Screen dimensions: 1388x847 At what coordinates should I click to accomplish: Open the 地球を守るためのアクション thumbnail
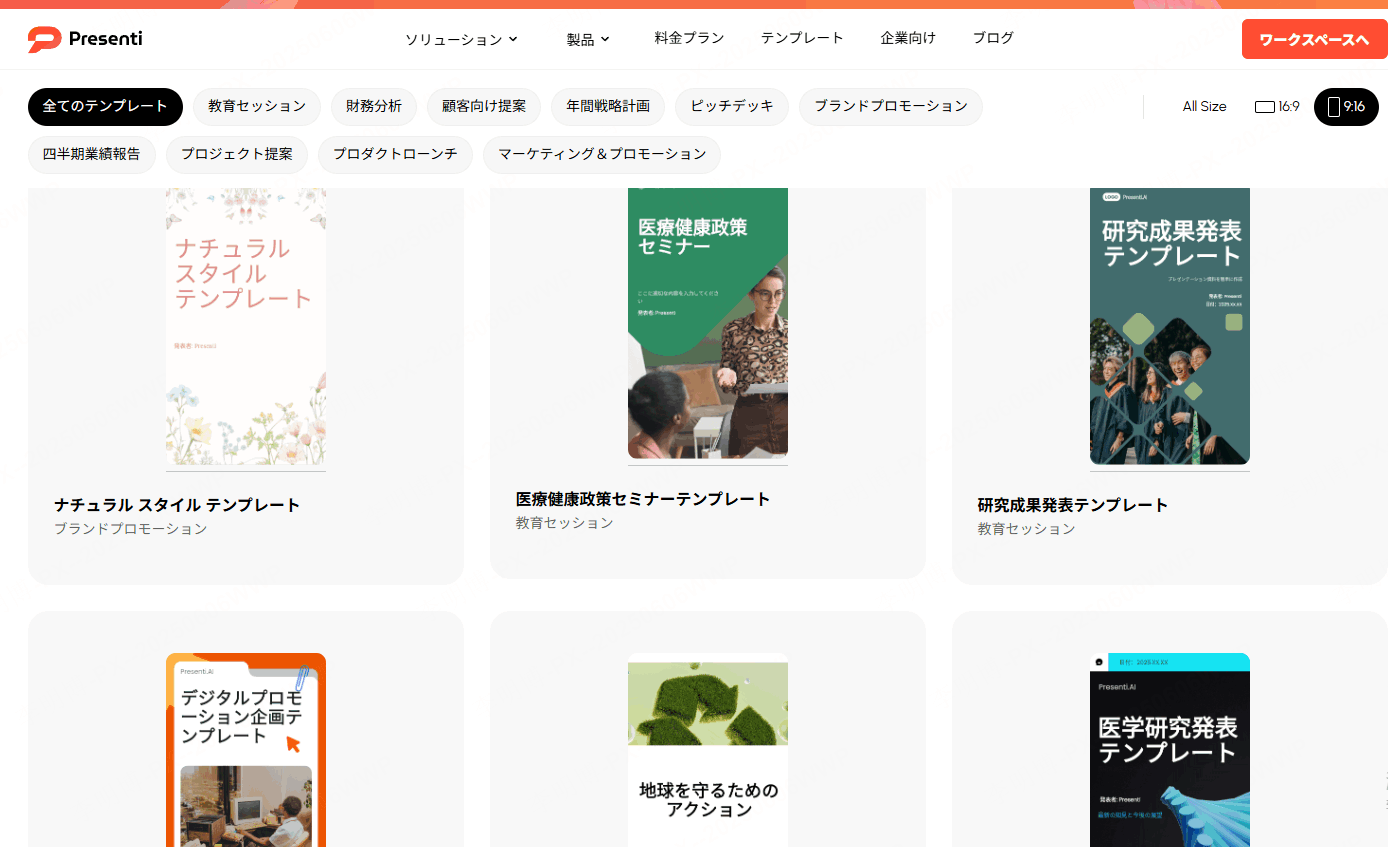pos(708,750)
